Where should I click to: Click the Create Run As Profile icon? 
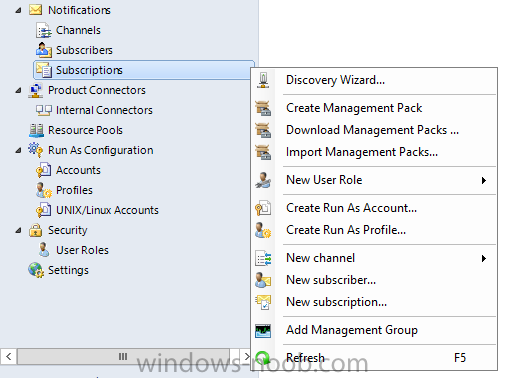tap(263, 230)
